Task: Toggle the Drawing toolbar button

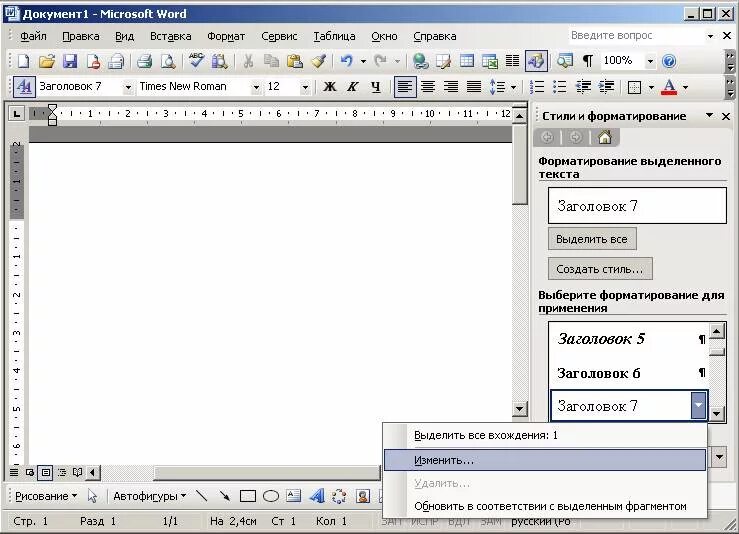Action: [x=536, y=61]
